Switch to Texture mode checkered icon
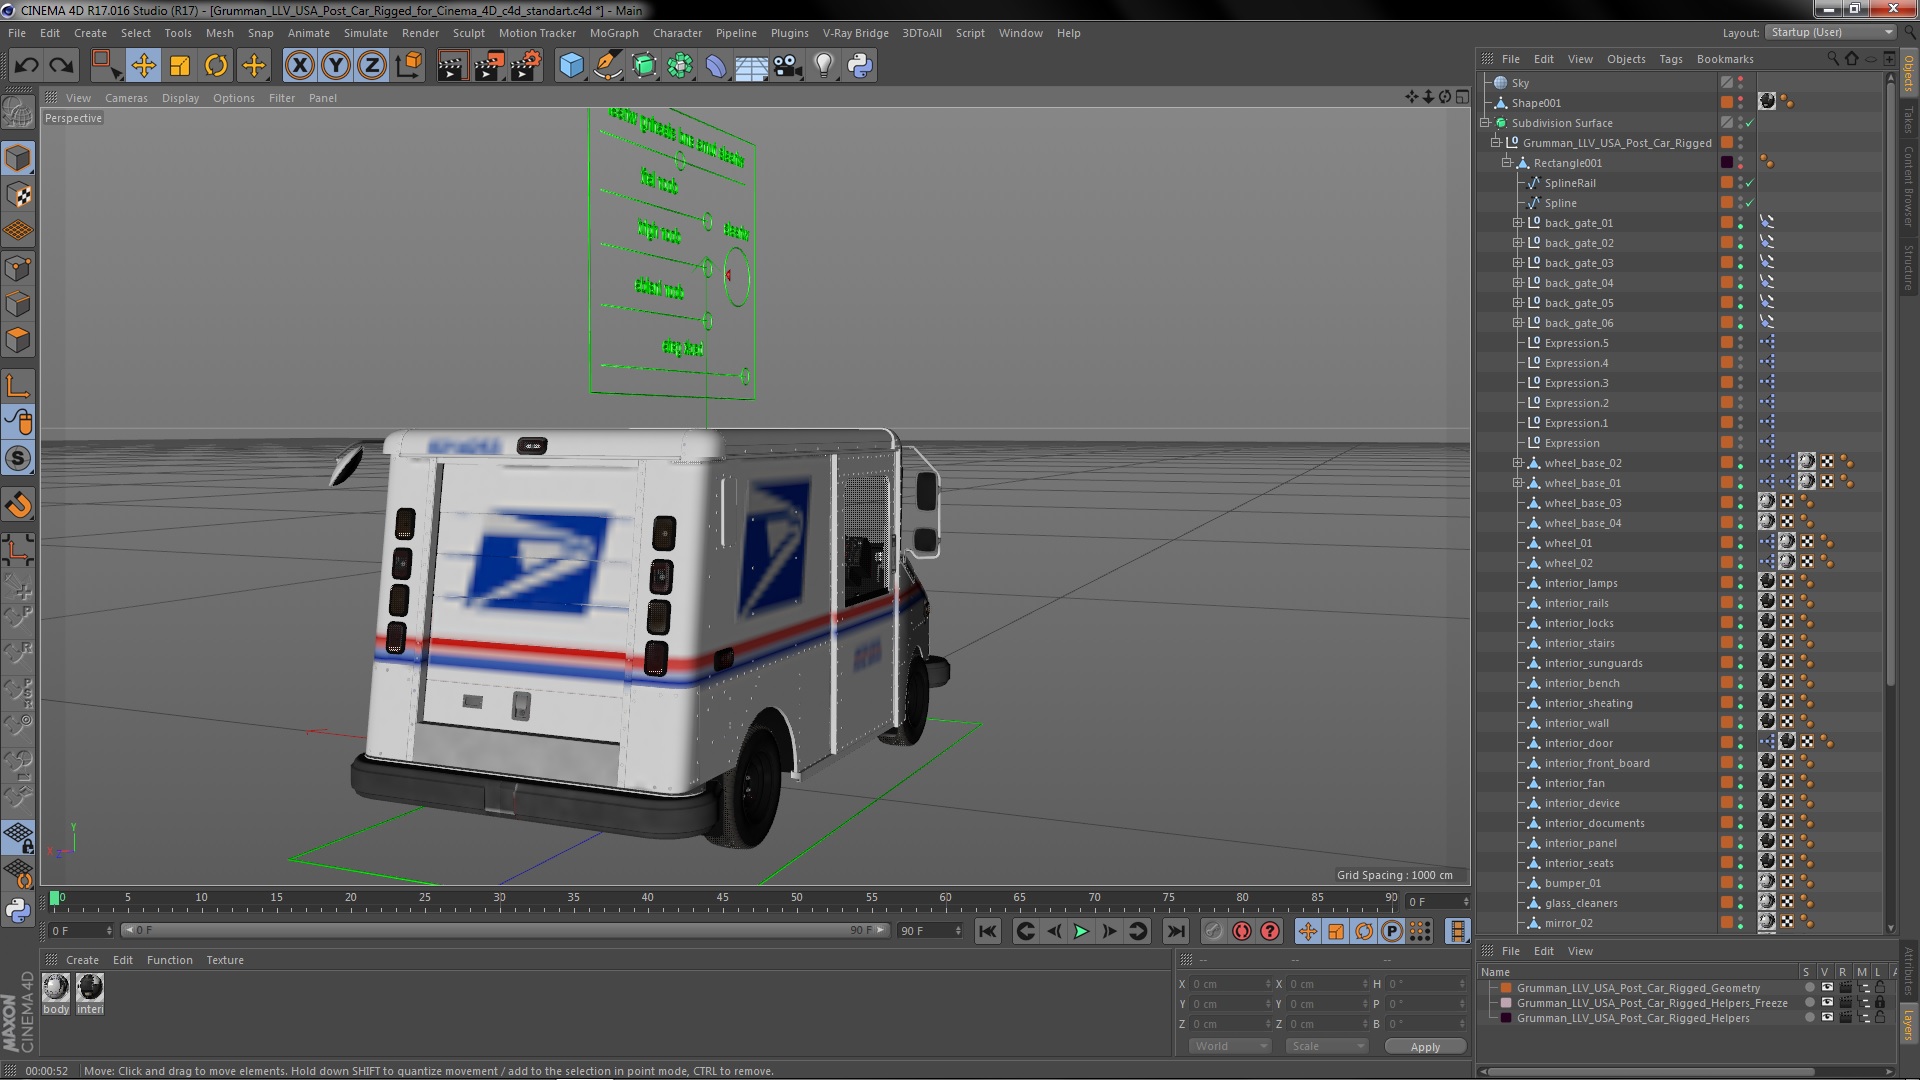 point(18,195)
